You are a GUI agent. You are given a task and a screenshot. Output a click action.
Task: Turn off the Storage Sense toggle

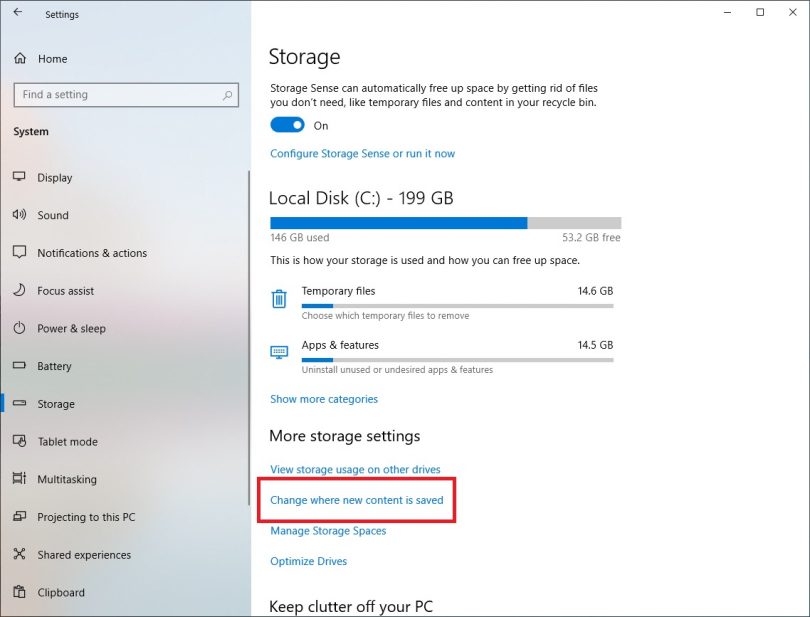(287, 125)
